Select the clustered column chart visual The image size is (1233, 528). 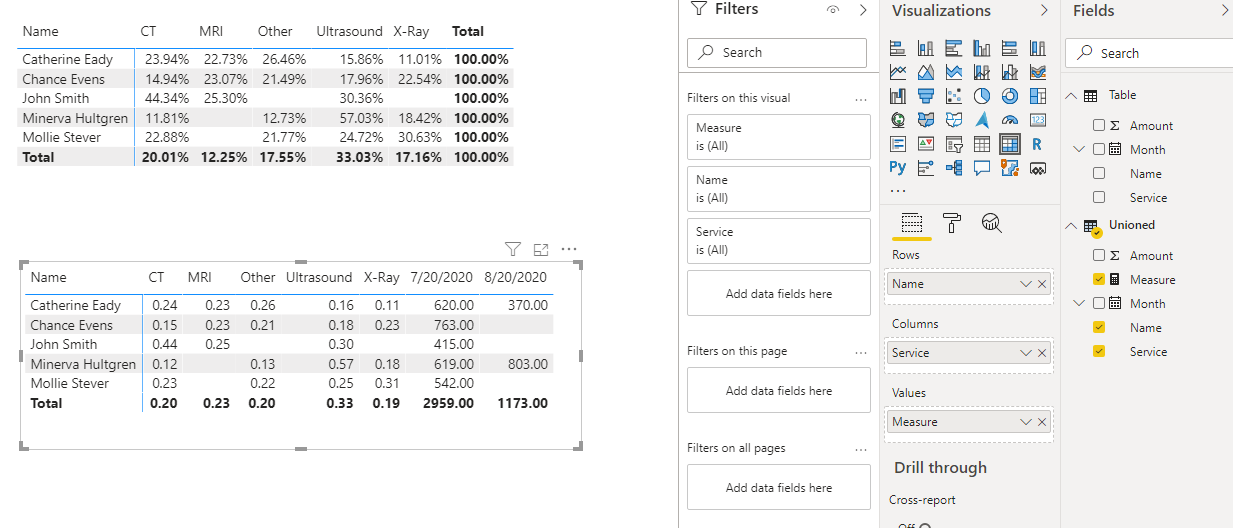click(x=981, y=48)
